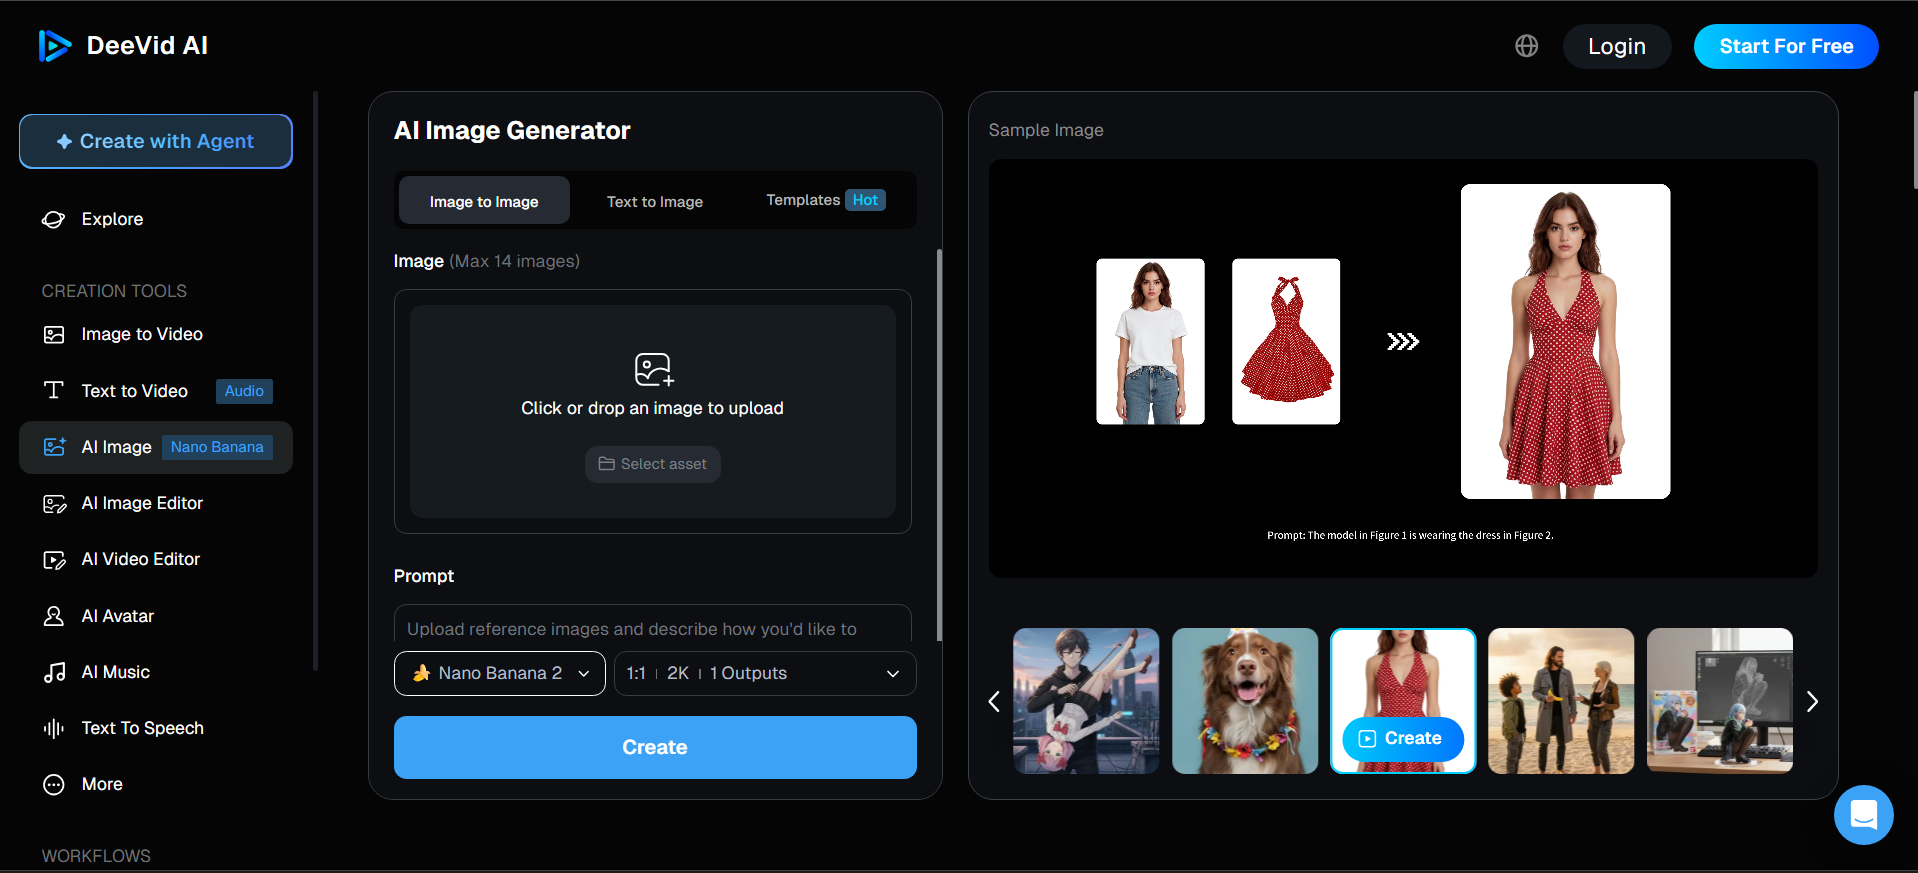This screenshot has width=1918, height=873.
Task: Expand the Nano Banana 2 model dropdown
Action: pos(500,673)
